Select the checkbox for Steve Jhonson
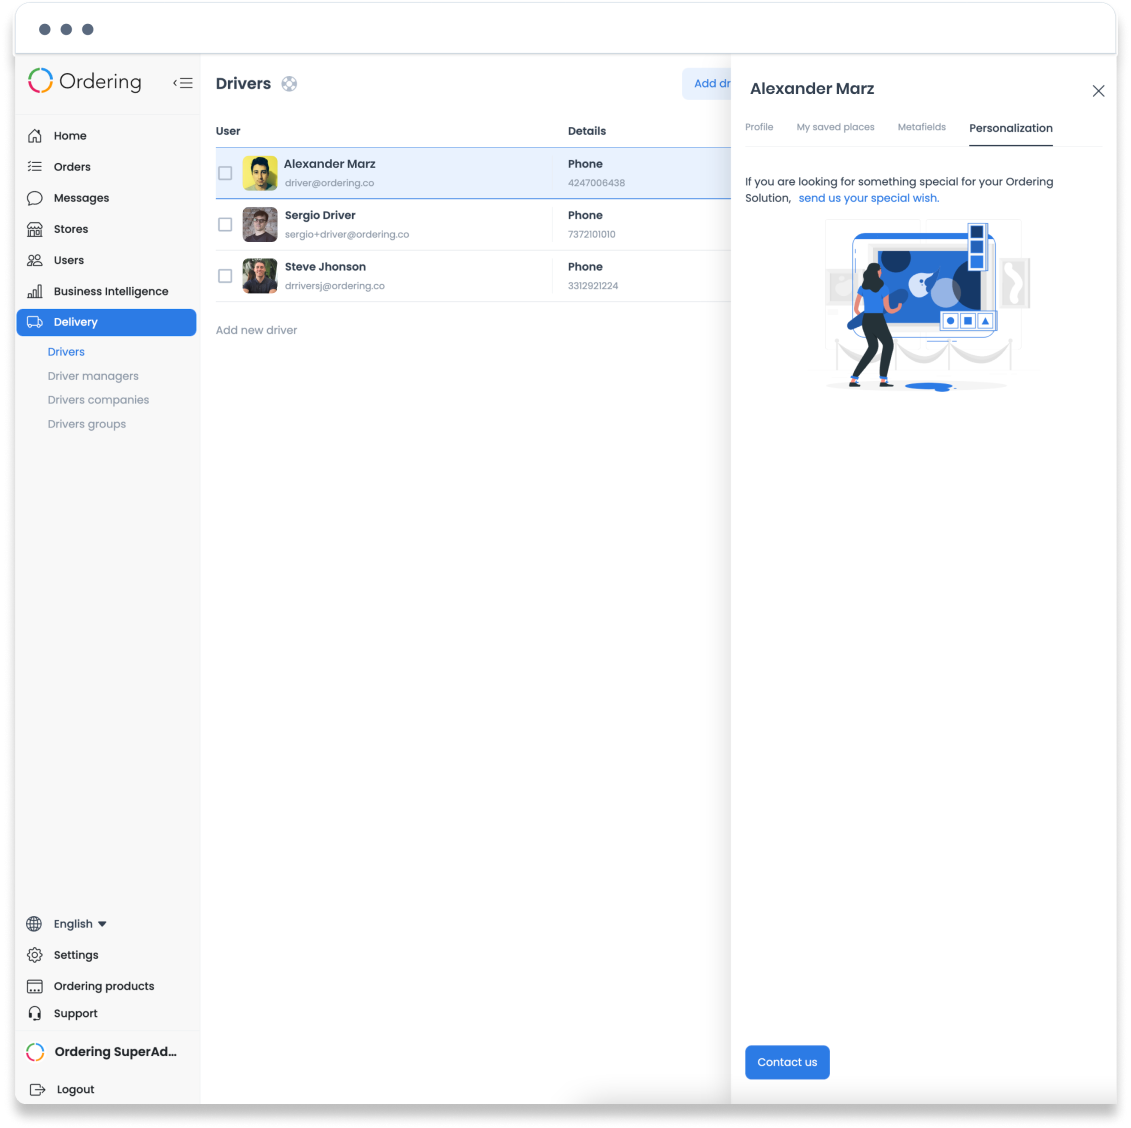Viewport: 1131px width, 1128px height. (225, 276)
